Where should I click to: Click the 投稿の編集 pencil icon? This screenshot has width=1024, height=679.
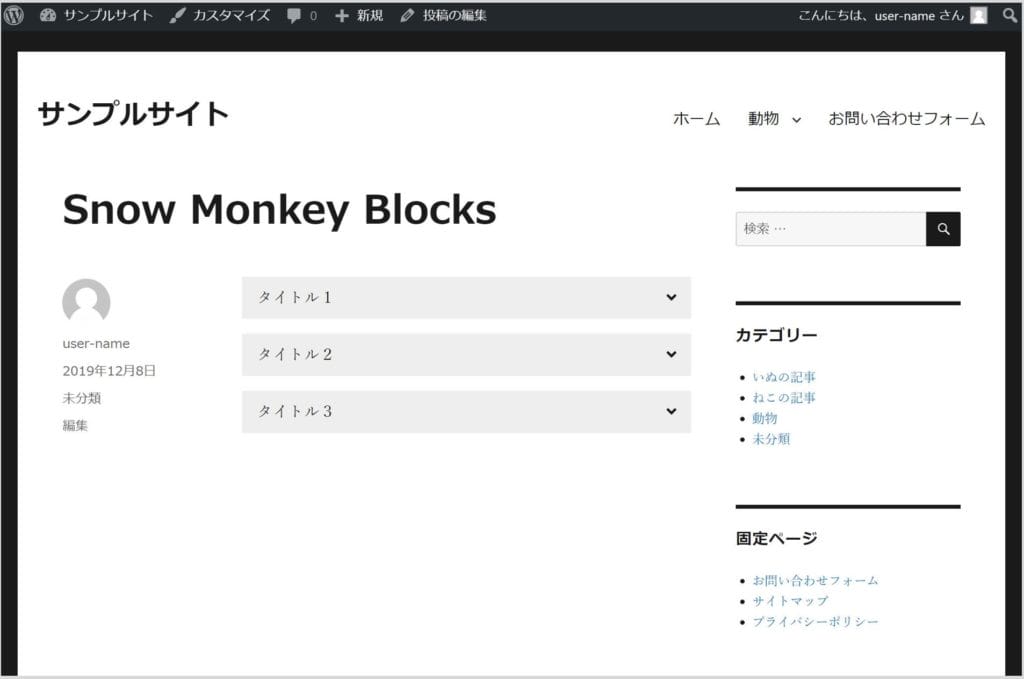(407, 16)
